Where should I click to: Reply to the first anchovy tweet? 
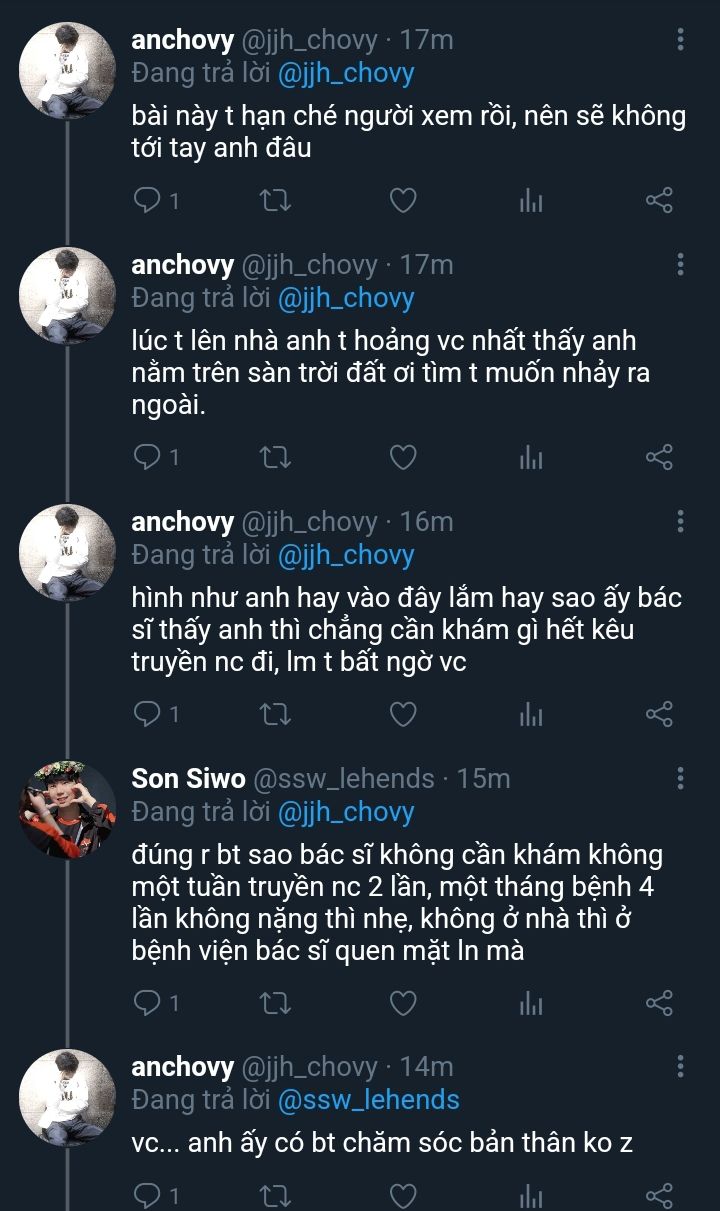[148, 201]
